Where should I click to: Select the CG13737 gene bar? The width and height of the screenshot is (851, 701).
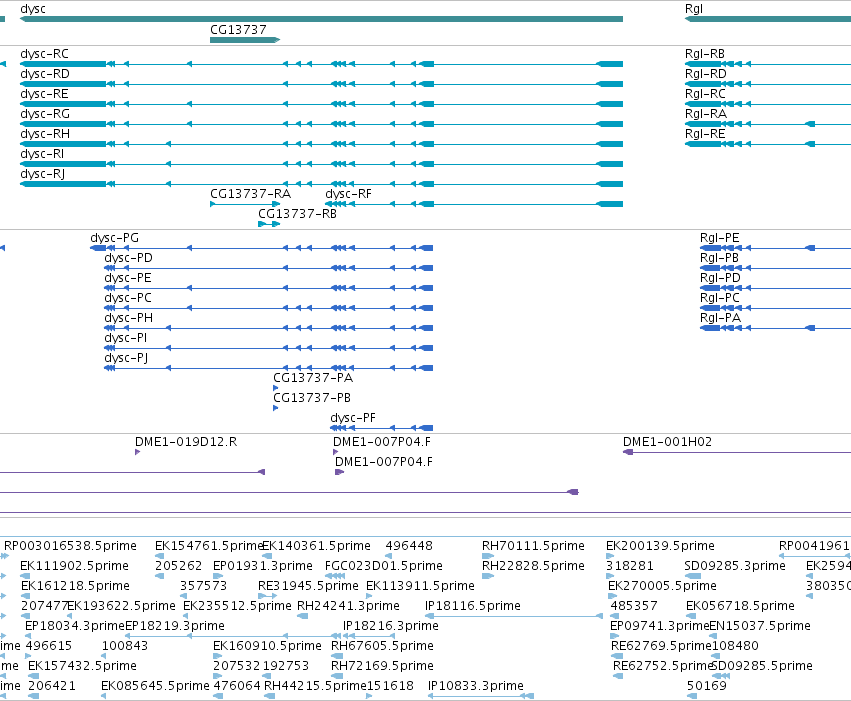coord(245,40)
